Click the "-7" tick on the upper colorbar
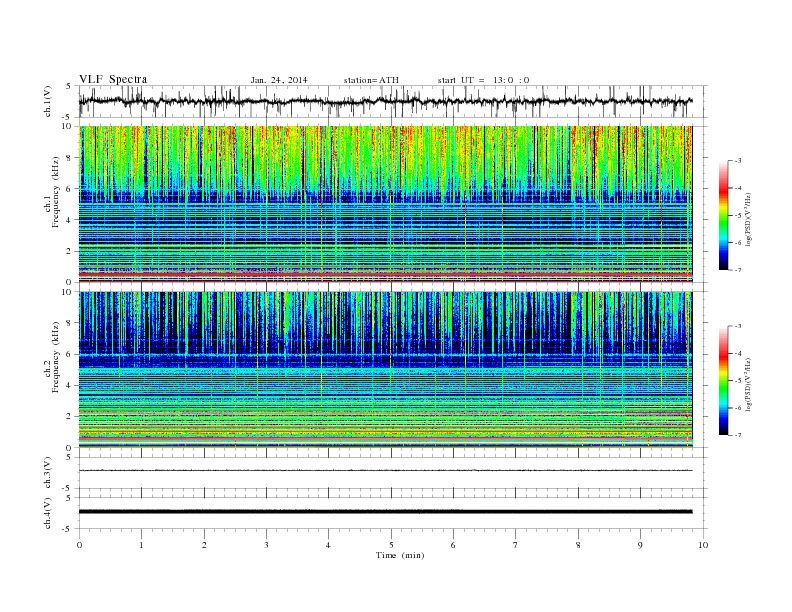The width and height of the screenshot is (792, 612). pos(738,270)
